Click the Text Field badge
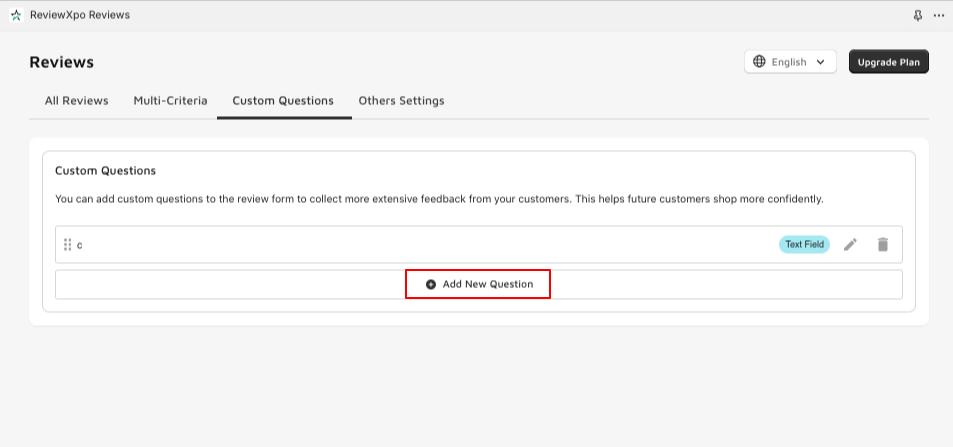The image size is (953, 447). point(804,244)
